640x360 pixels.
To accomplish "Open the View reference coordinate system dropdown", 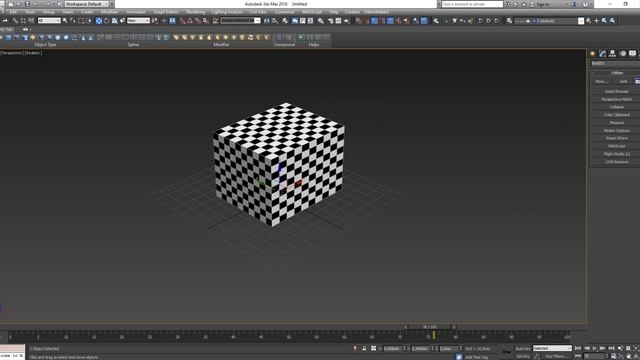I will click(x=138, y=20).
